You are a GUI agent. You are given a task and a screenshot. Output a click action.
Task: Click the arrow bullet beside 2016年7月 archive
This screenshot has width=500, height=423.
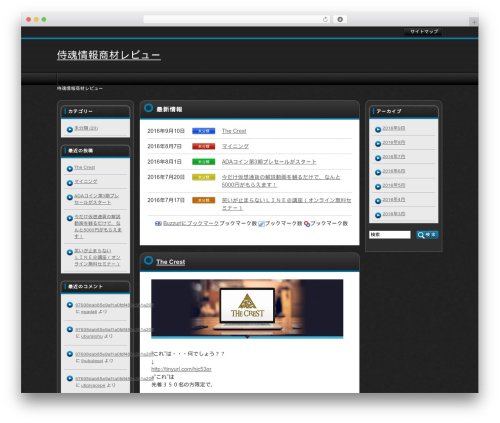click(x=378, y=158)
